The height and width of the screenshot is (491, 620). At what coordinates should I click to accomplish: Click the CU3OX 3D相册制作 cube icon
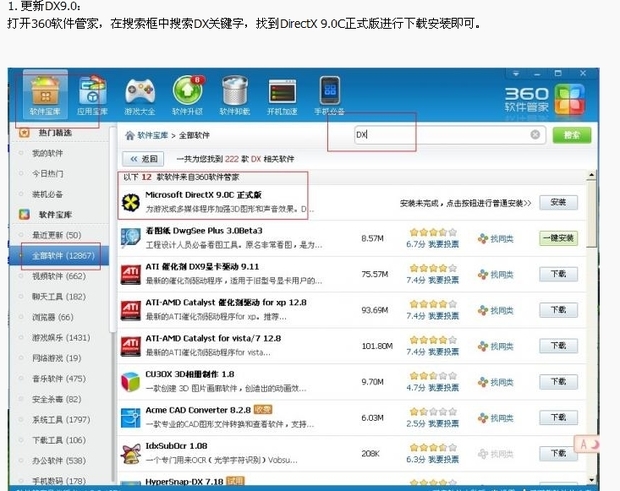(x=131, y=382)
